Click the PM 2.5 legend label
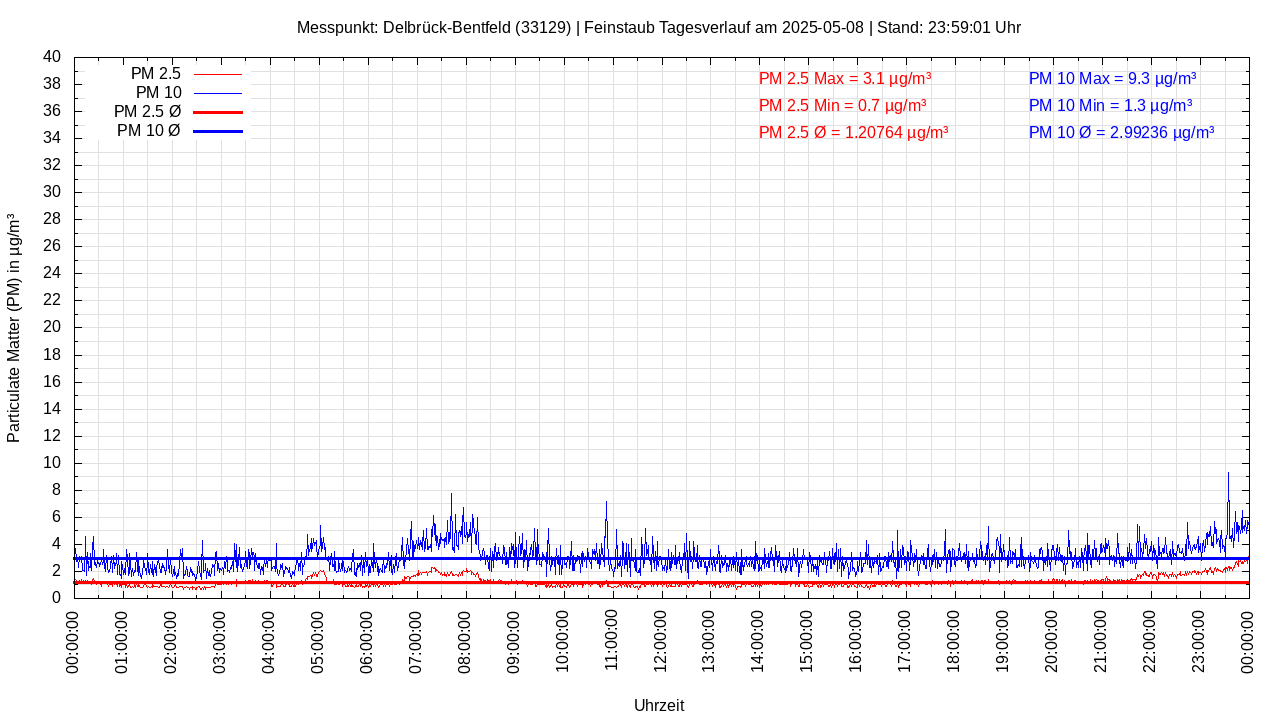This screenshot has height=720, width=1280. tap(155, 74)
